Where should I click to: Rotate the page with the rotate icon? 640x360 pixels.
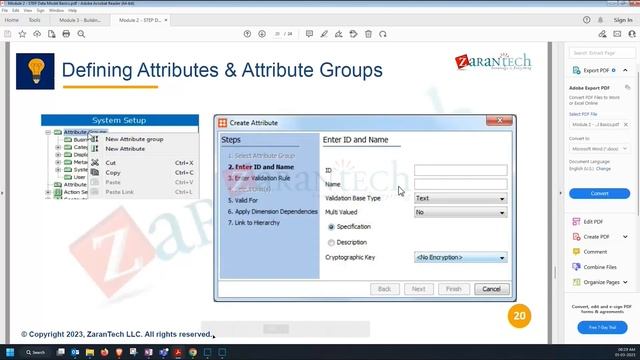(383, 34)
